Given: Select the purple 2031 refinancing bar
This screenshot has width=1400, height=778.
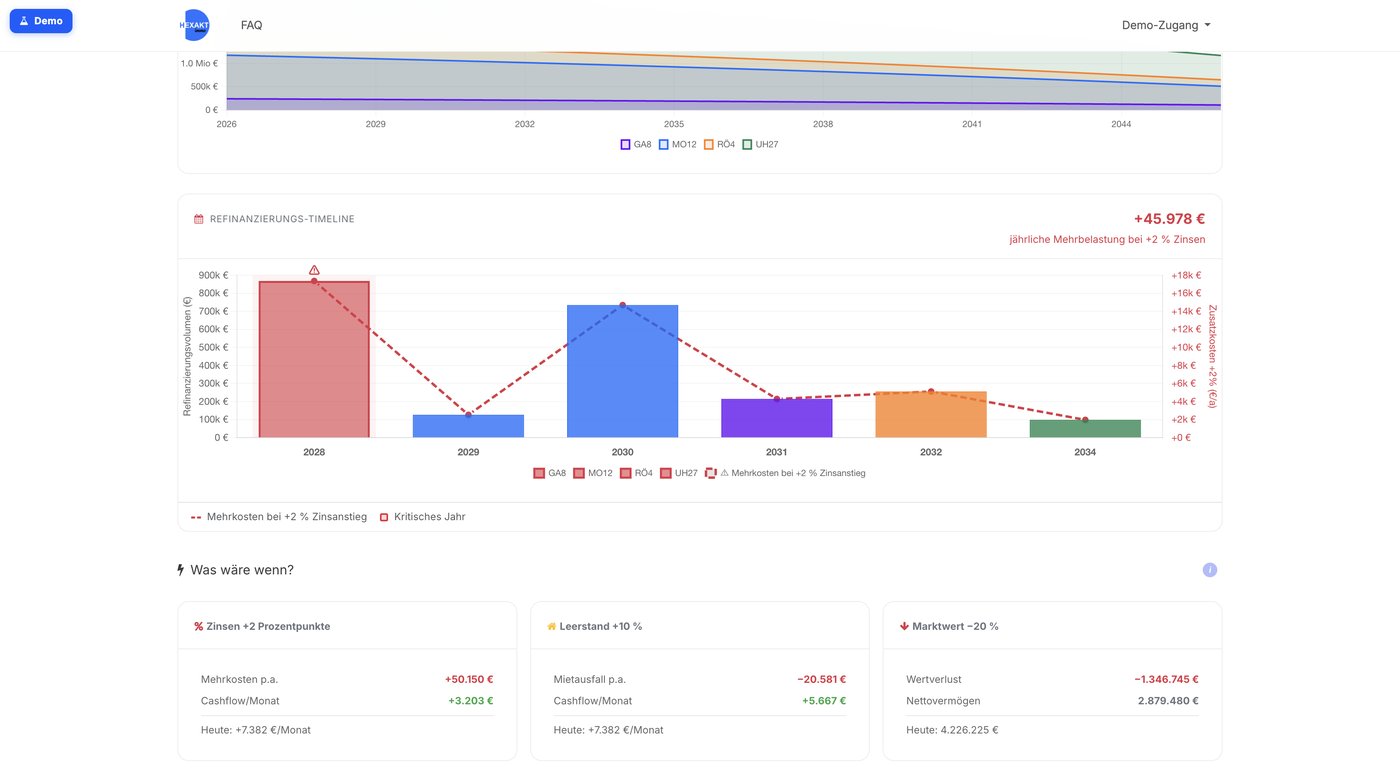Looking at the screenshot, I should (x=777, y=418).
